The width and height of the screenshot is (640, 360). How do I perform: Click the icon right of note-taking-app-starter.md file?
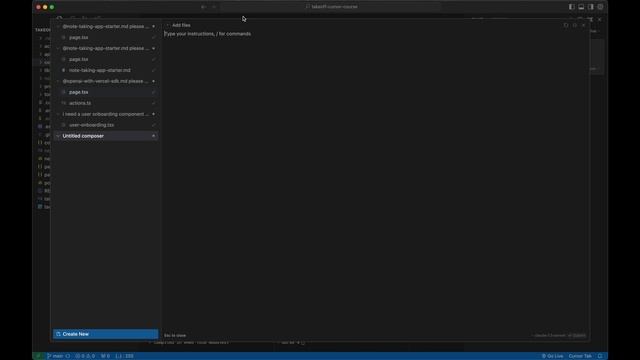click(154, 70)
